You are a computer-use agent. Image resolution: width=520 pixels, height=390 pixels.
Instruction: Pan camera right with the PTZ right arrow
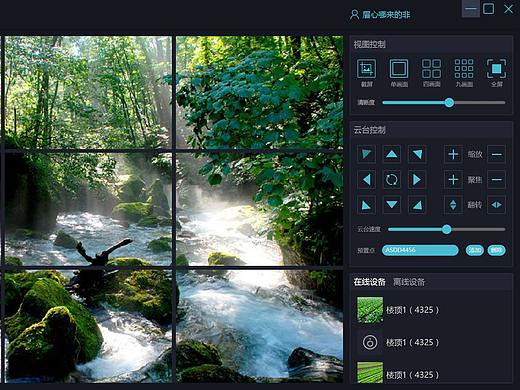(x=417, y=180)
